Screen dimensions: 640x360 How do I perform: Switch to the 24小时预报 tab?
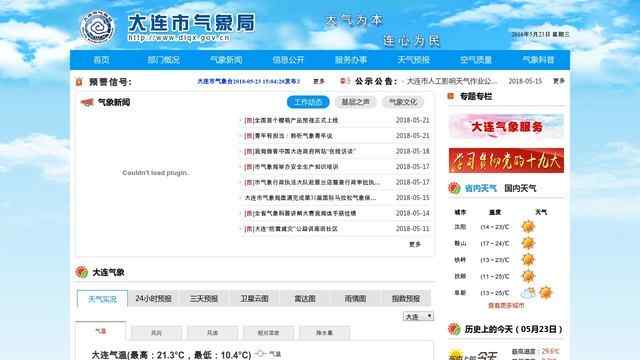(x=153, y=299)
